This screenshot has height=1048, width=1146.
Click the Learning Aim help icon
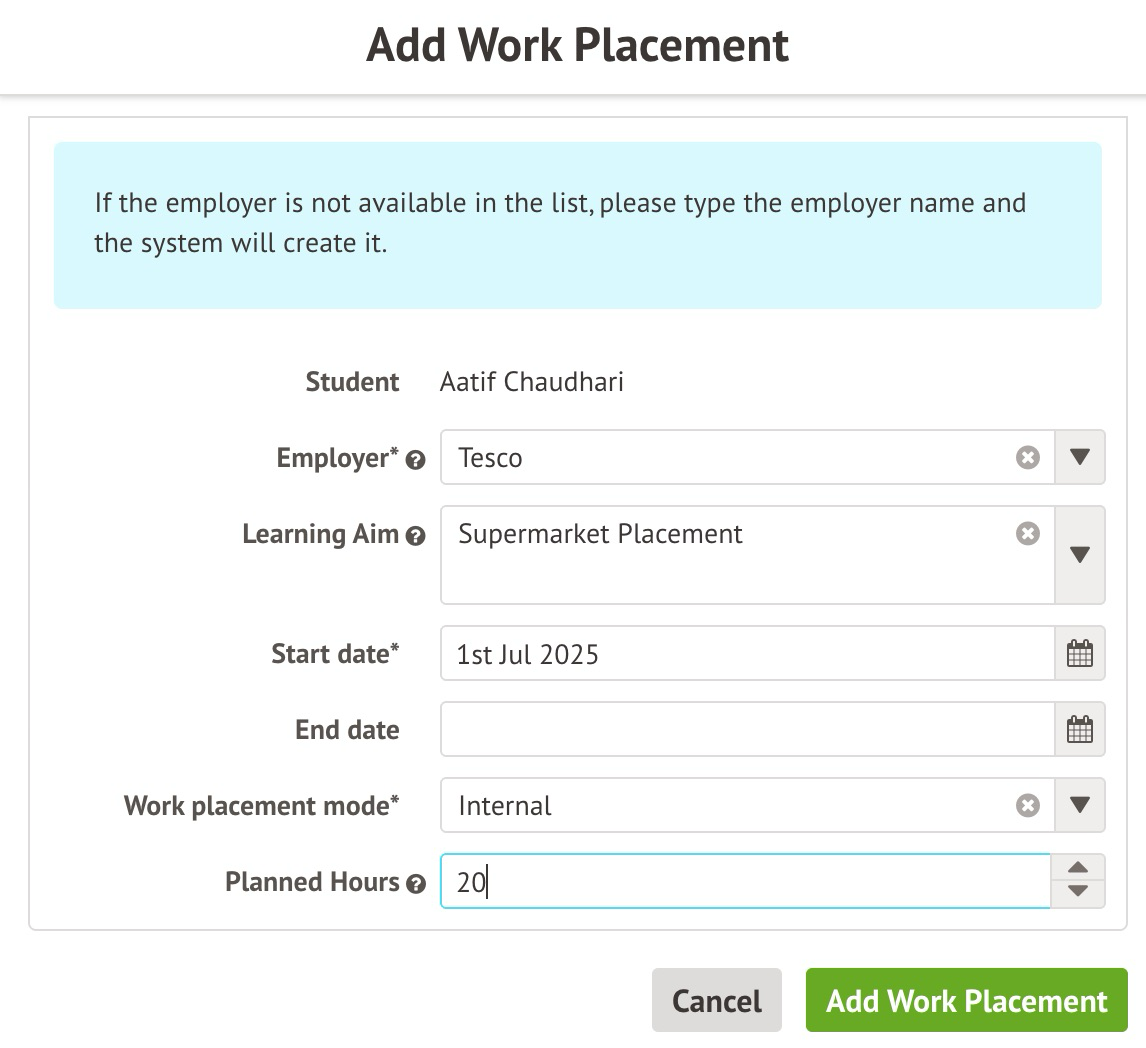416,536
